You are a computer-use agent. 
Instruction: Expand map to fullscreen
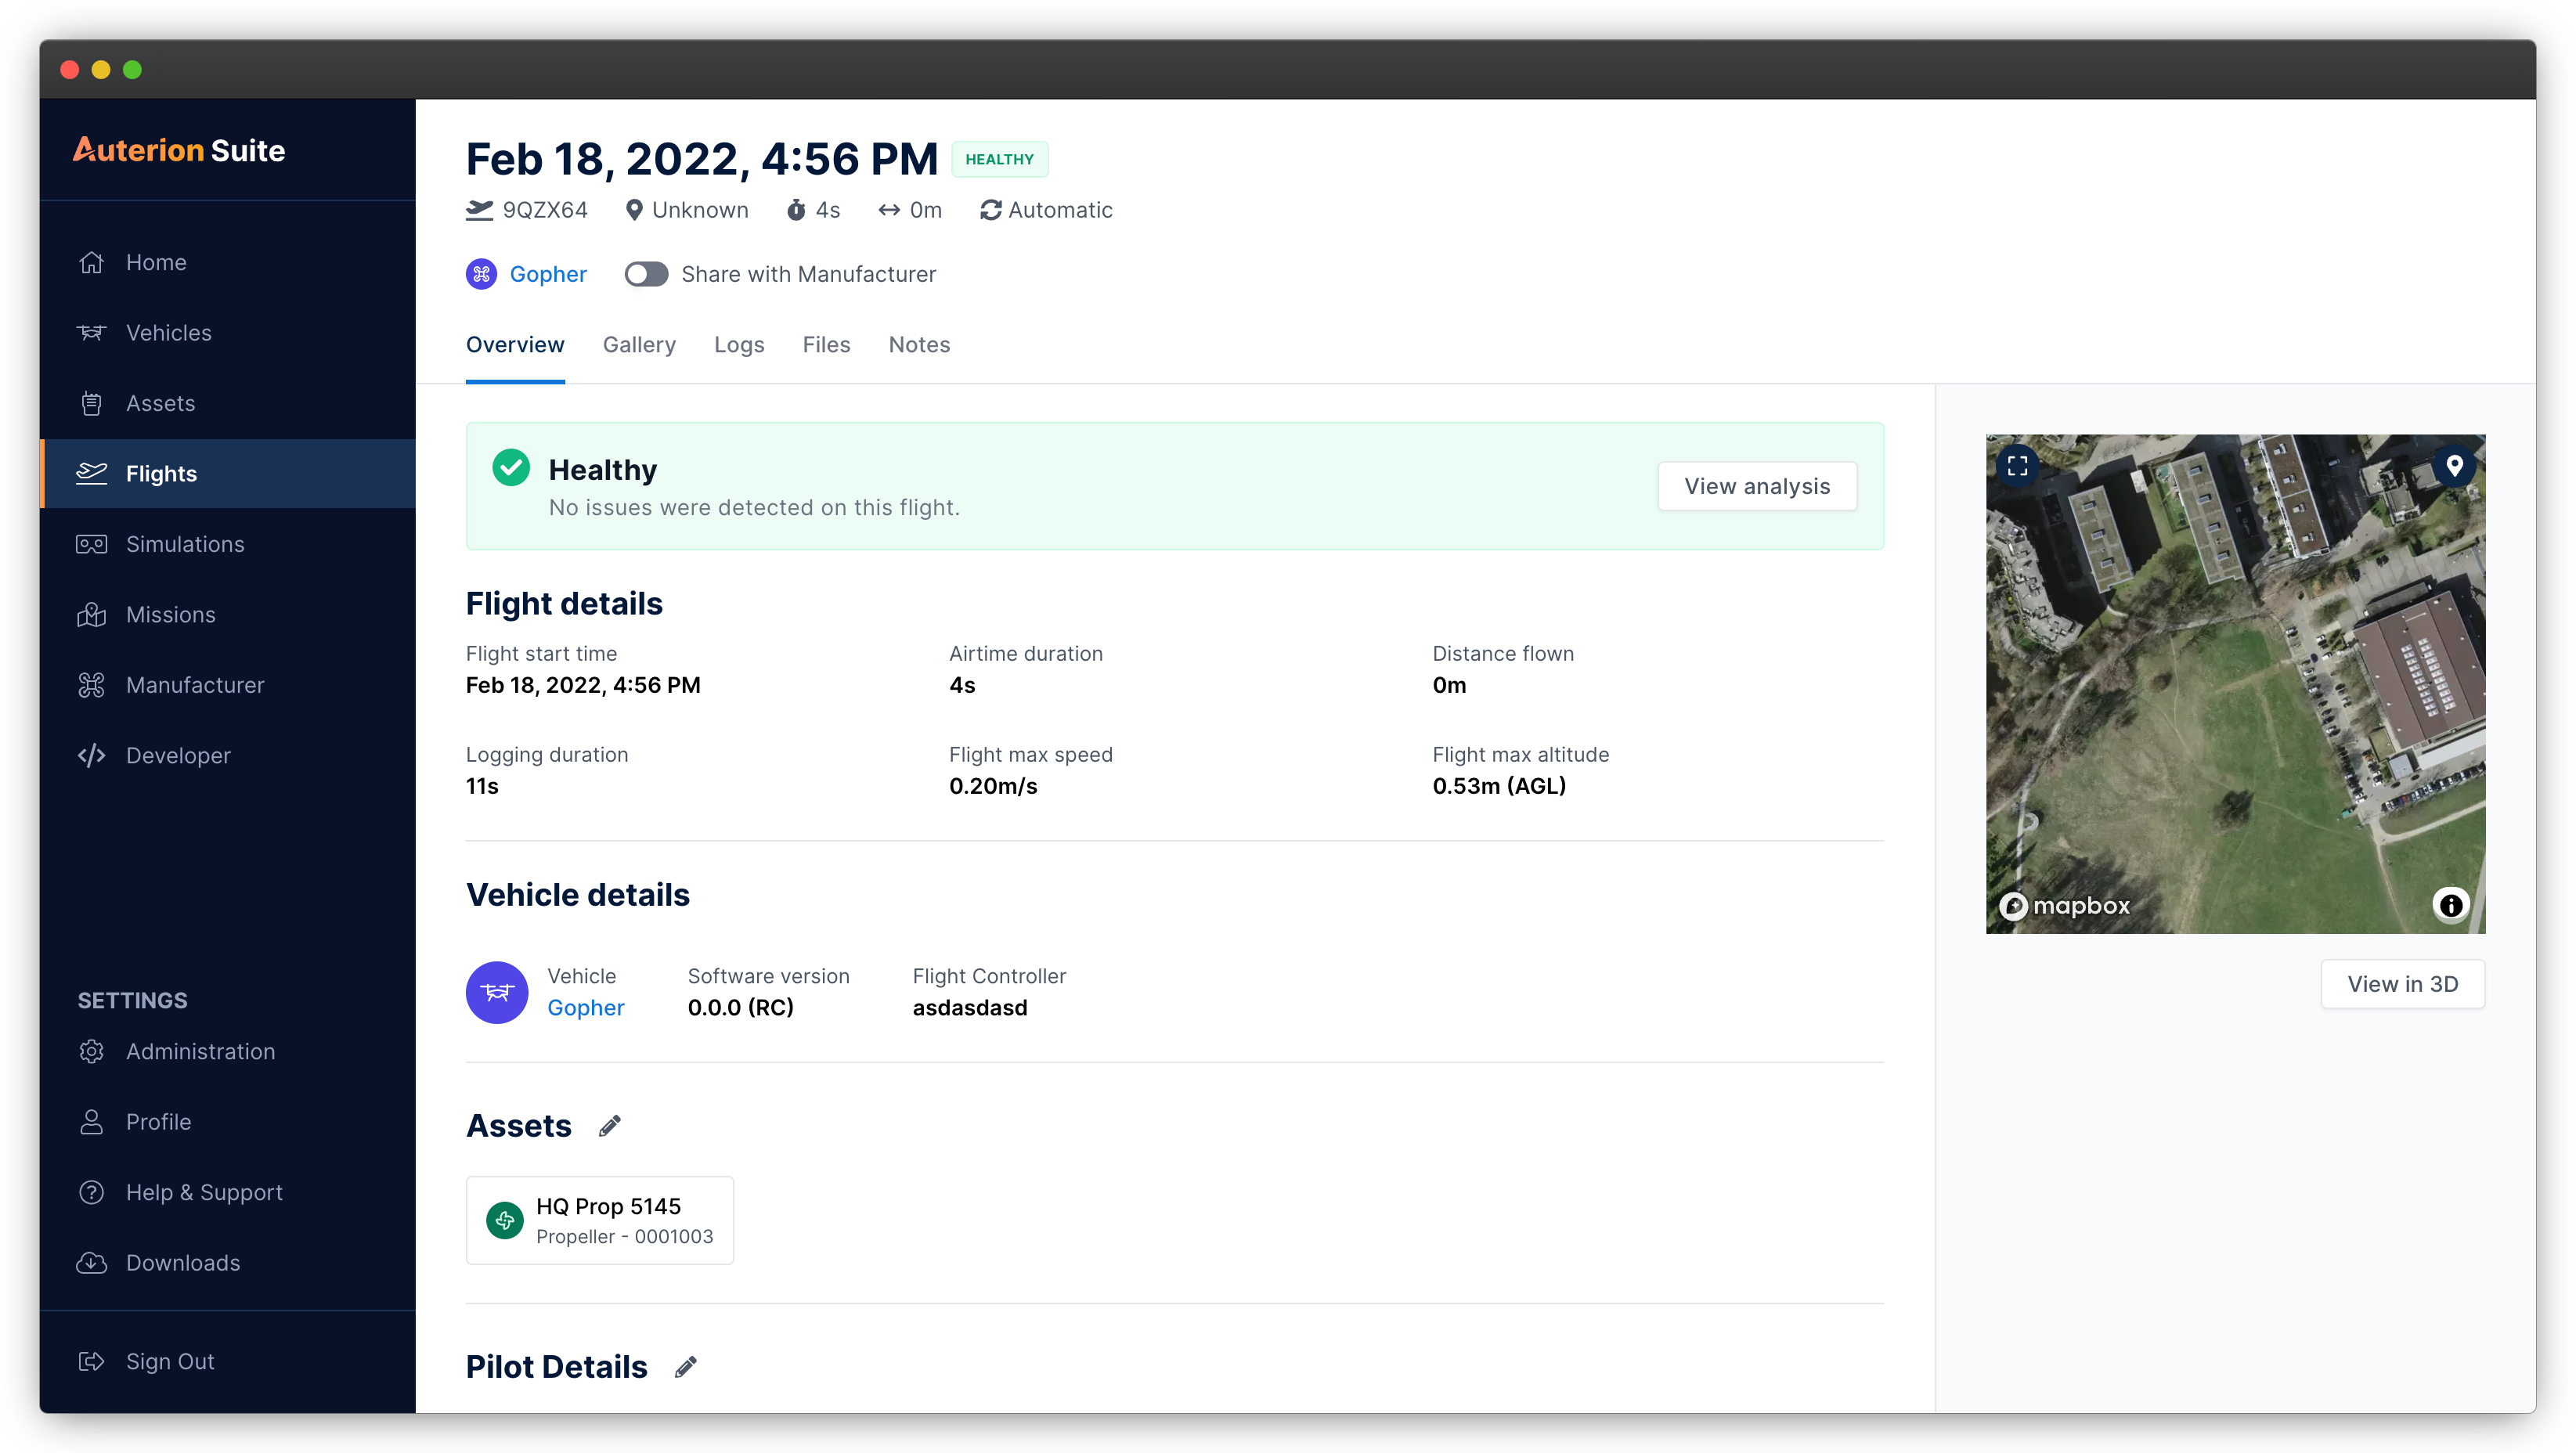click(x=2017, y=465)
